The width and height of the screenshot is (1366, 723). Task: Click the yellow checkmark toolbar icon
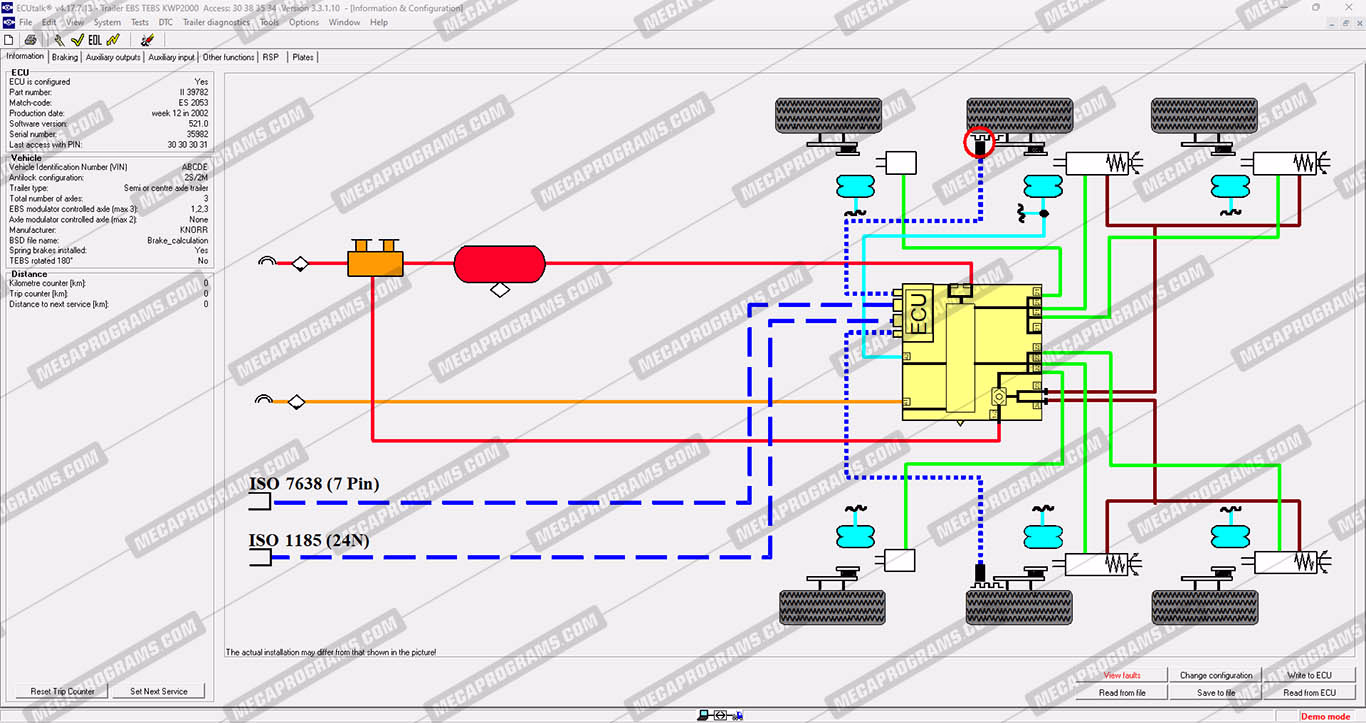[x=76, y=40]
